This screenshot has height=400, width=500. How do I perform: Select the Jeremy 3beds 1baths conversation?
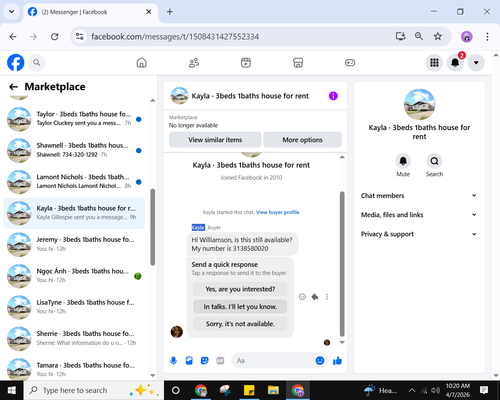(74, 244)
